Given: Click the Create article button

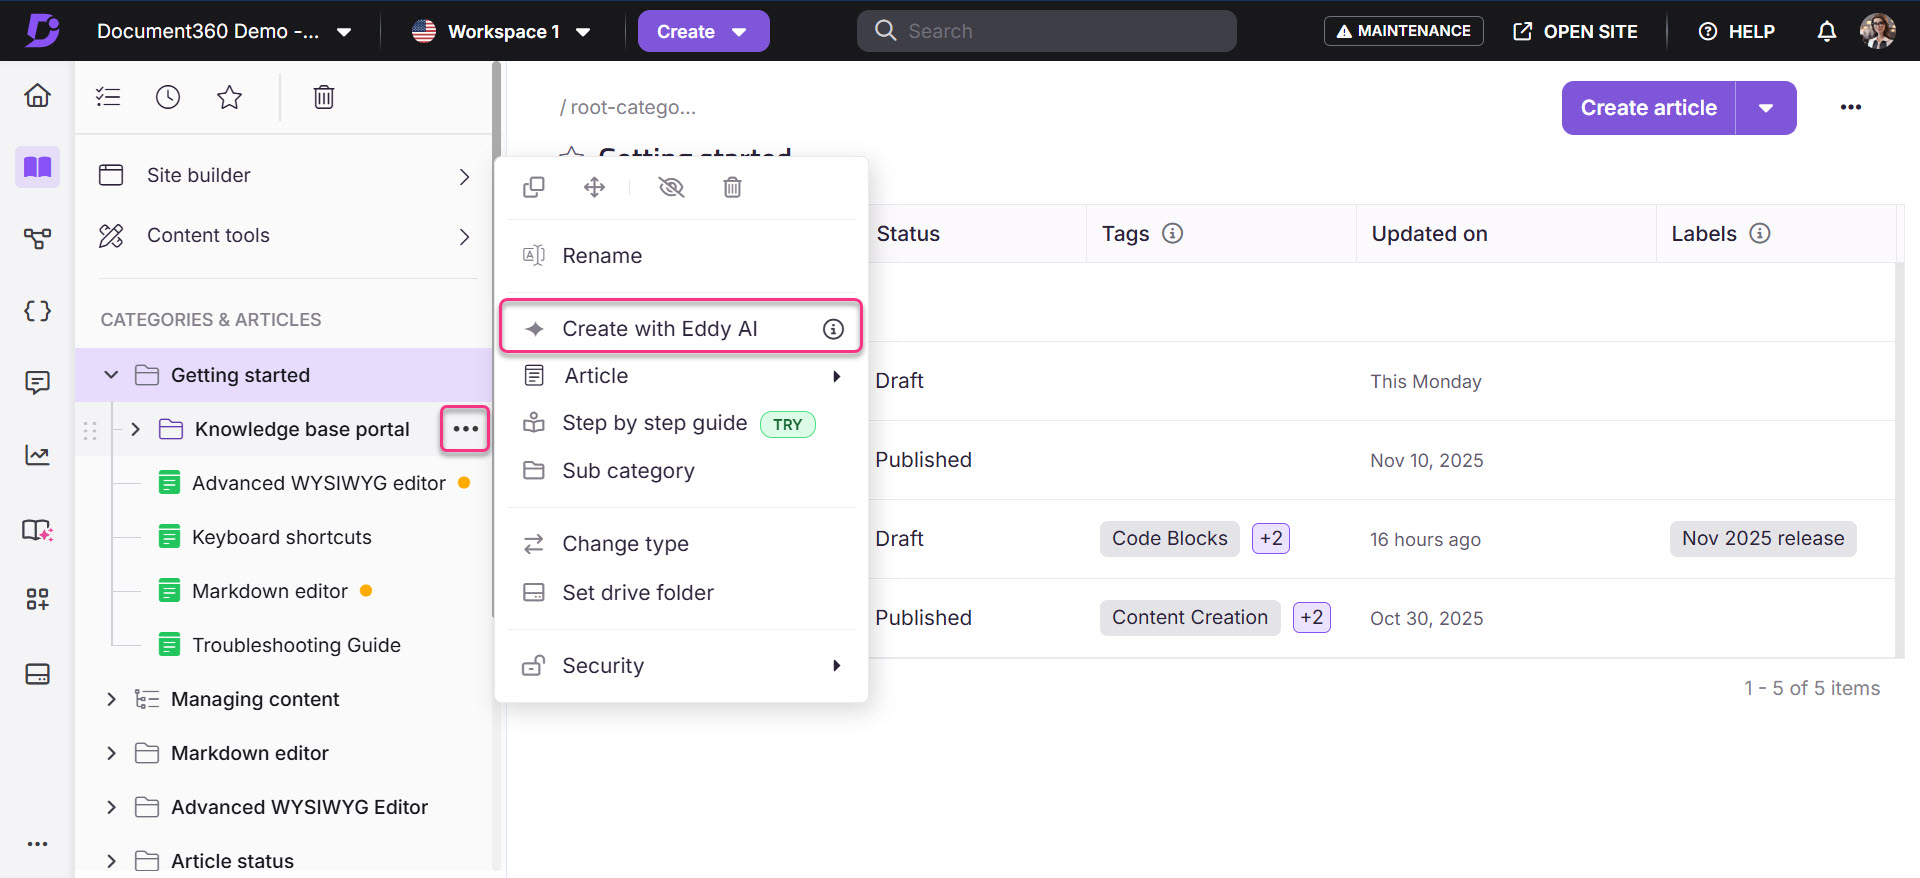Looking at the screenshot, I should pos(1648,108).
